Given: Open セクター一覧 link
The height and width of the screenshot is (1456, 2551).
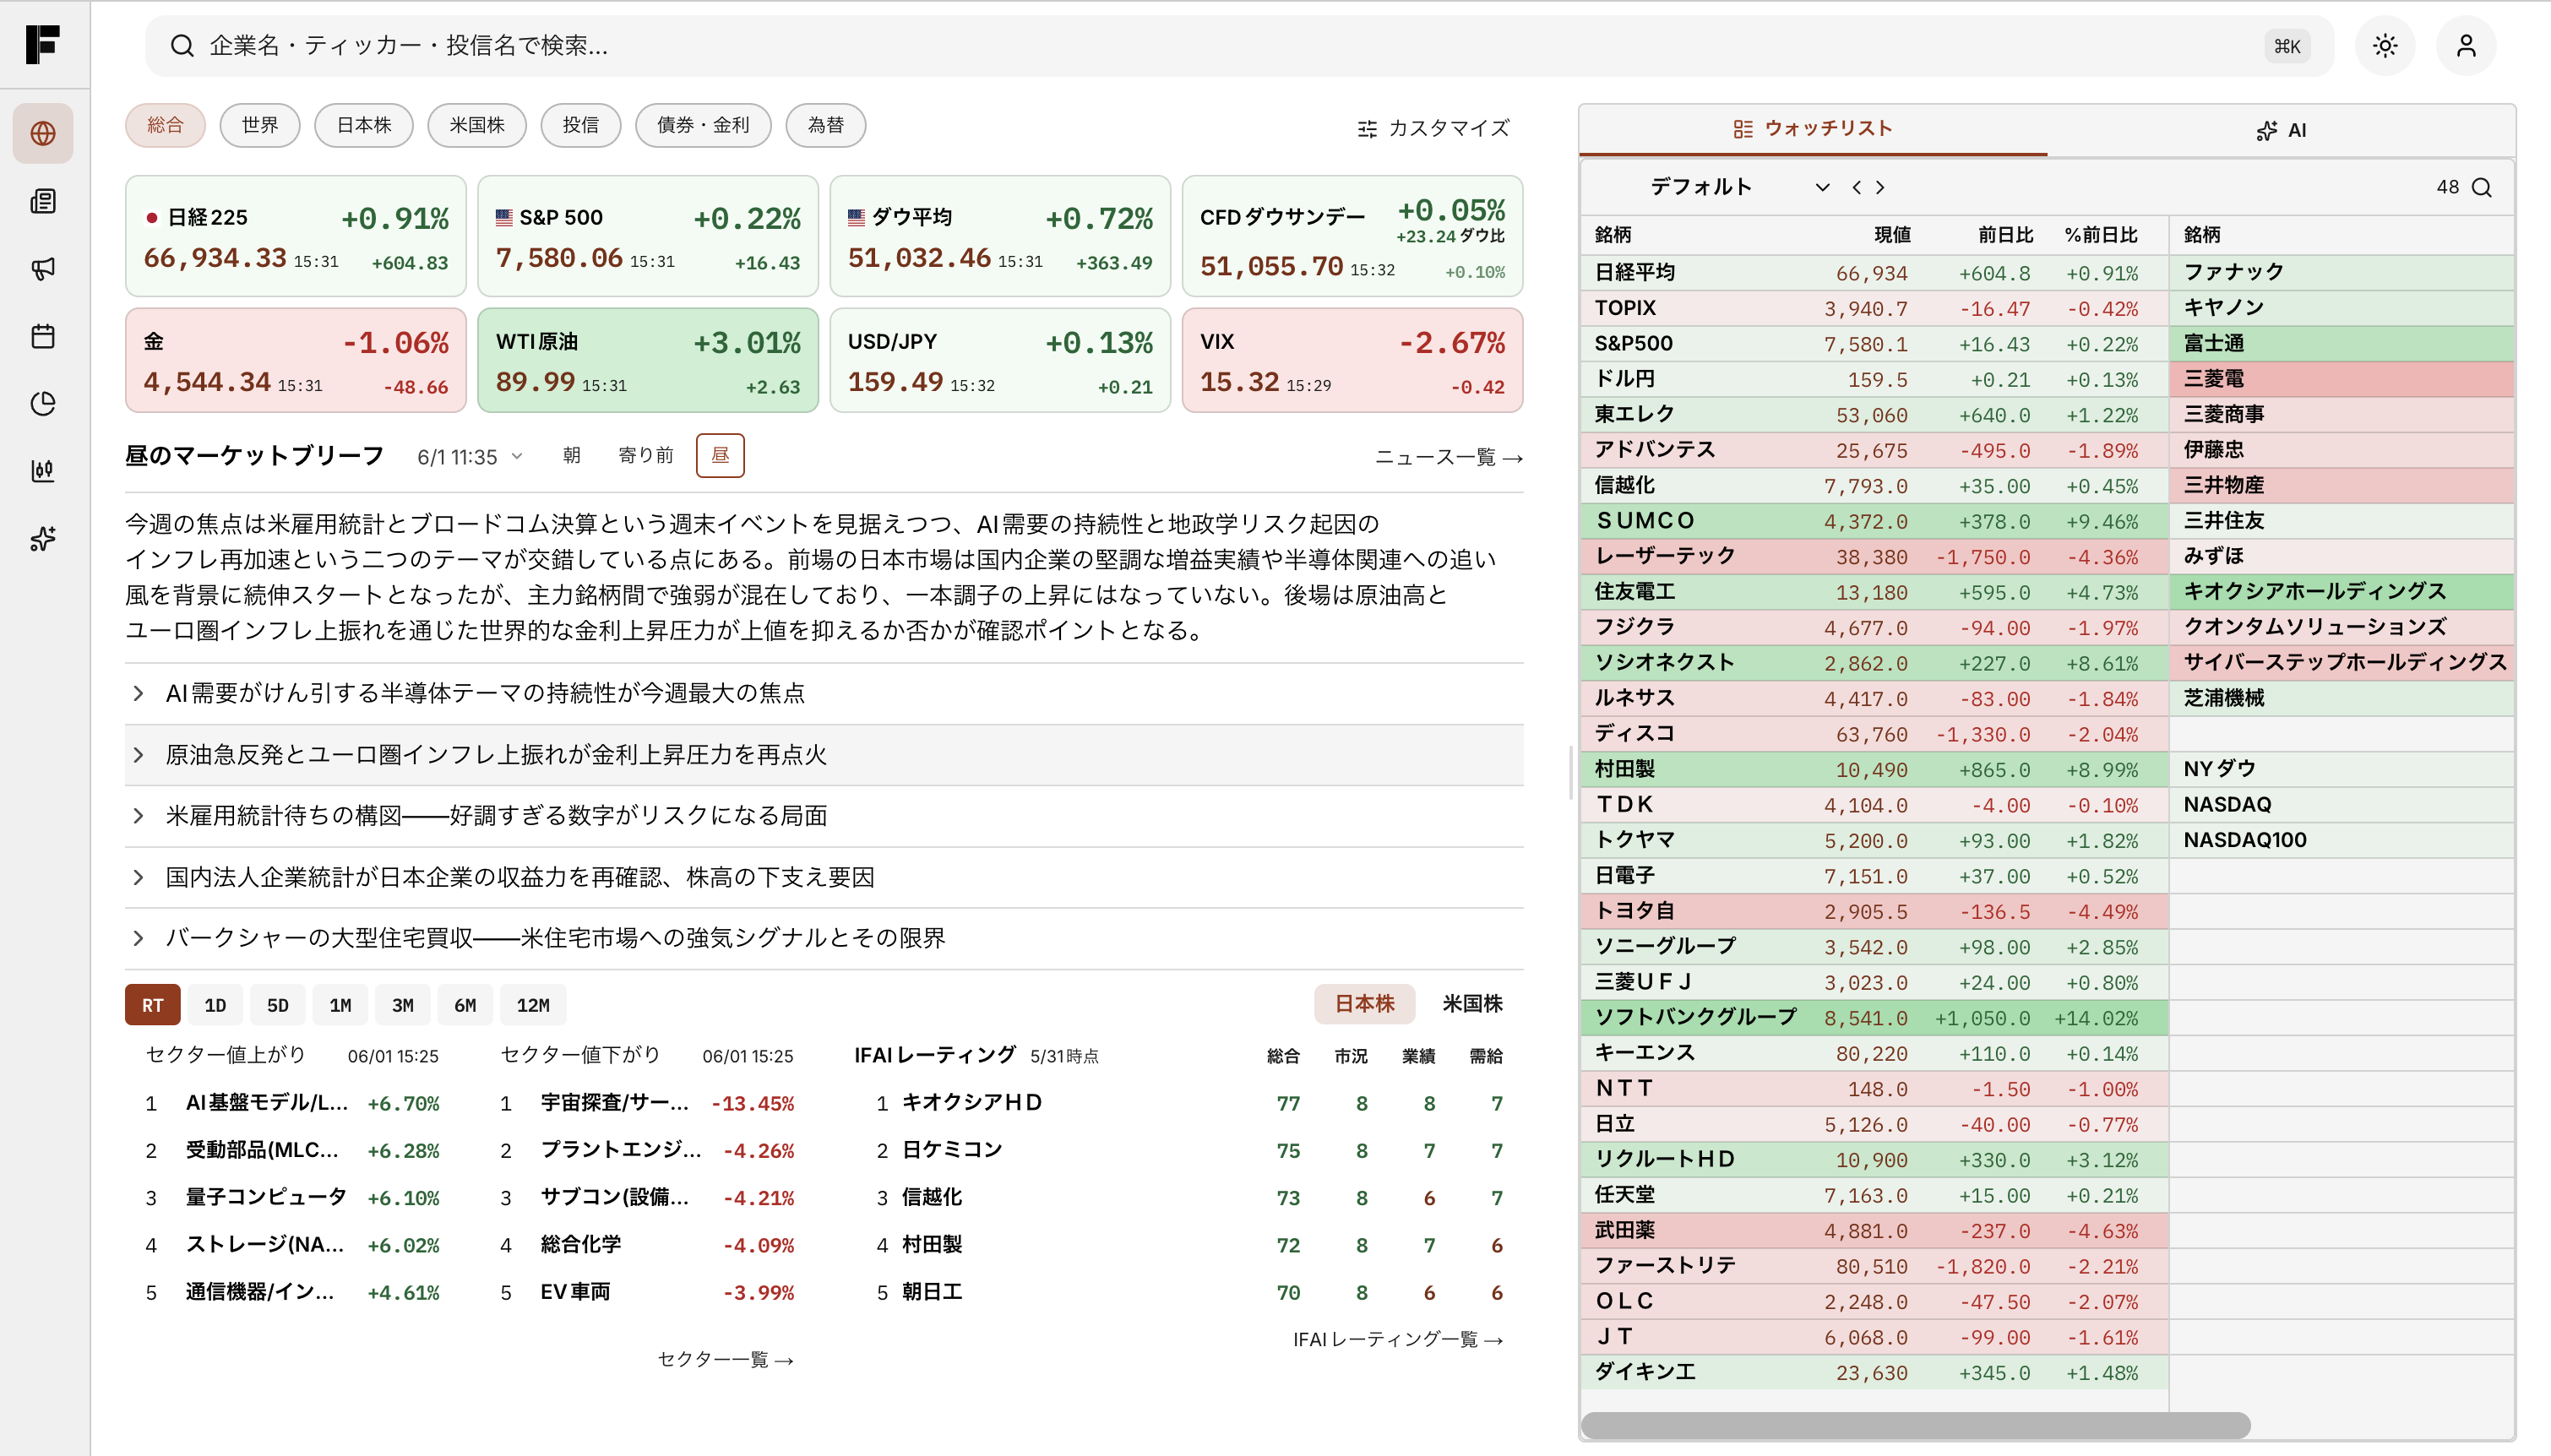Looking at the screenshot, I should pyautogui.click(x=726, y=1359).
